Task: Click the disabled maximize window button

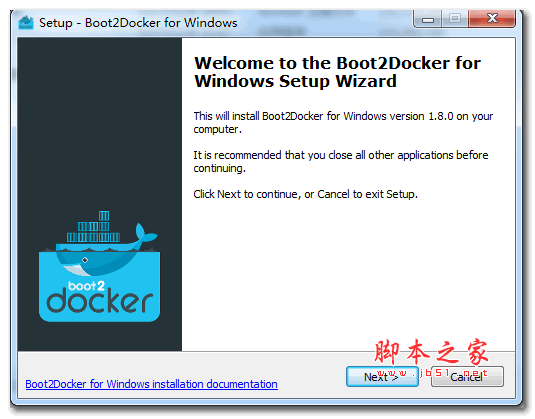Action: click(455, 18)
